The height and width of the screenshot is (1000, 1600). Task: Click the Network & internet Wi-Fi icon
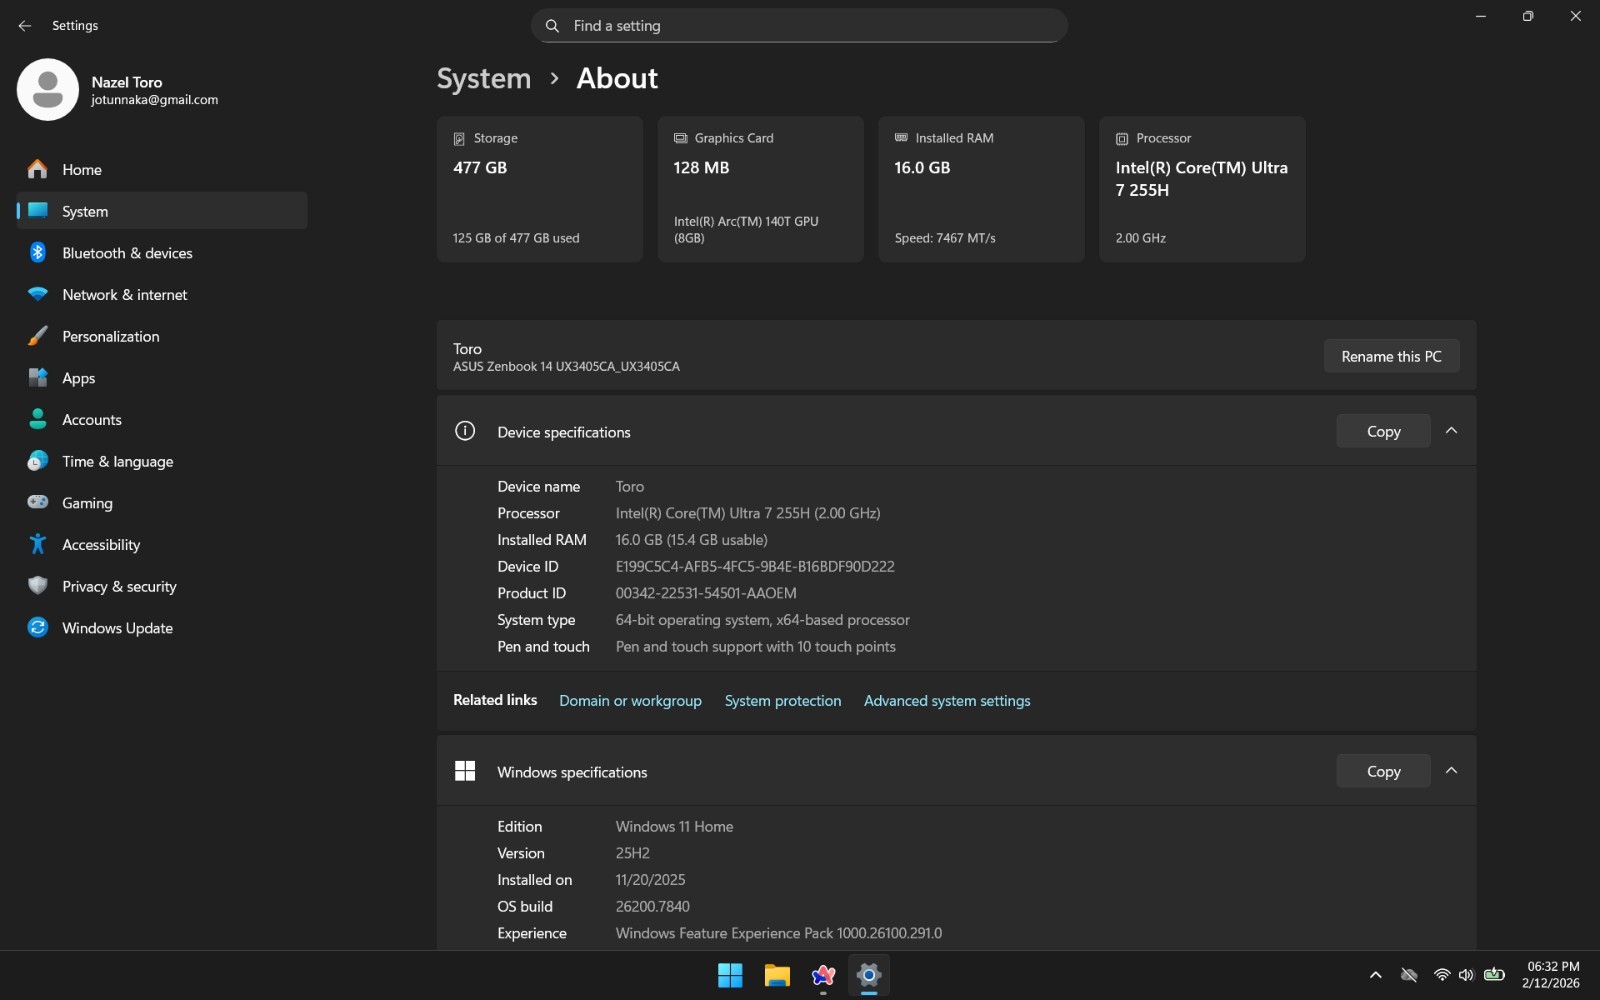38,295
